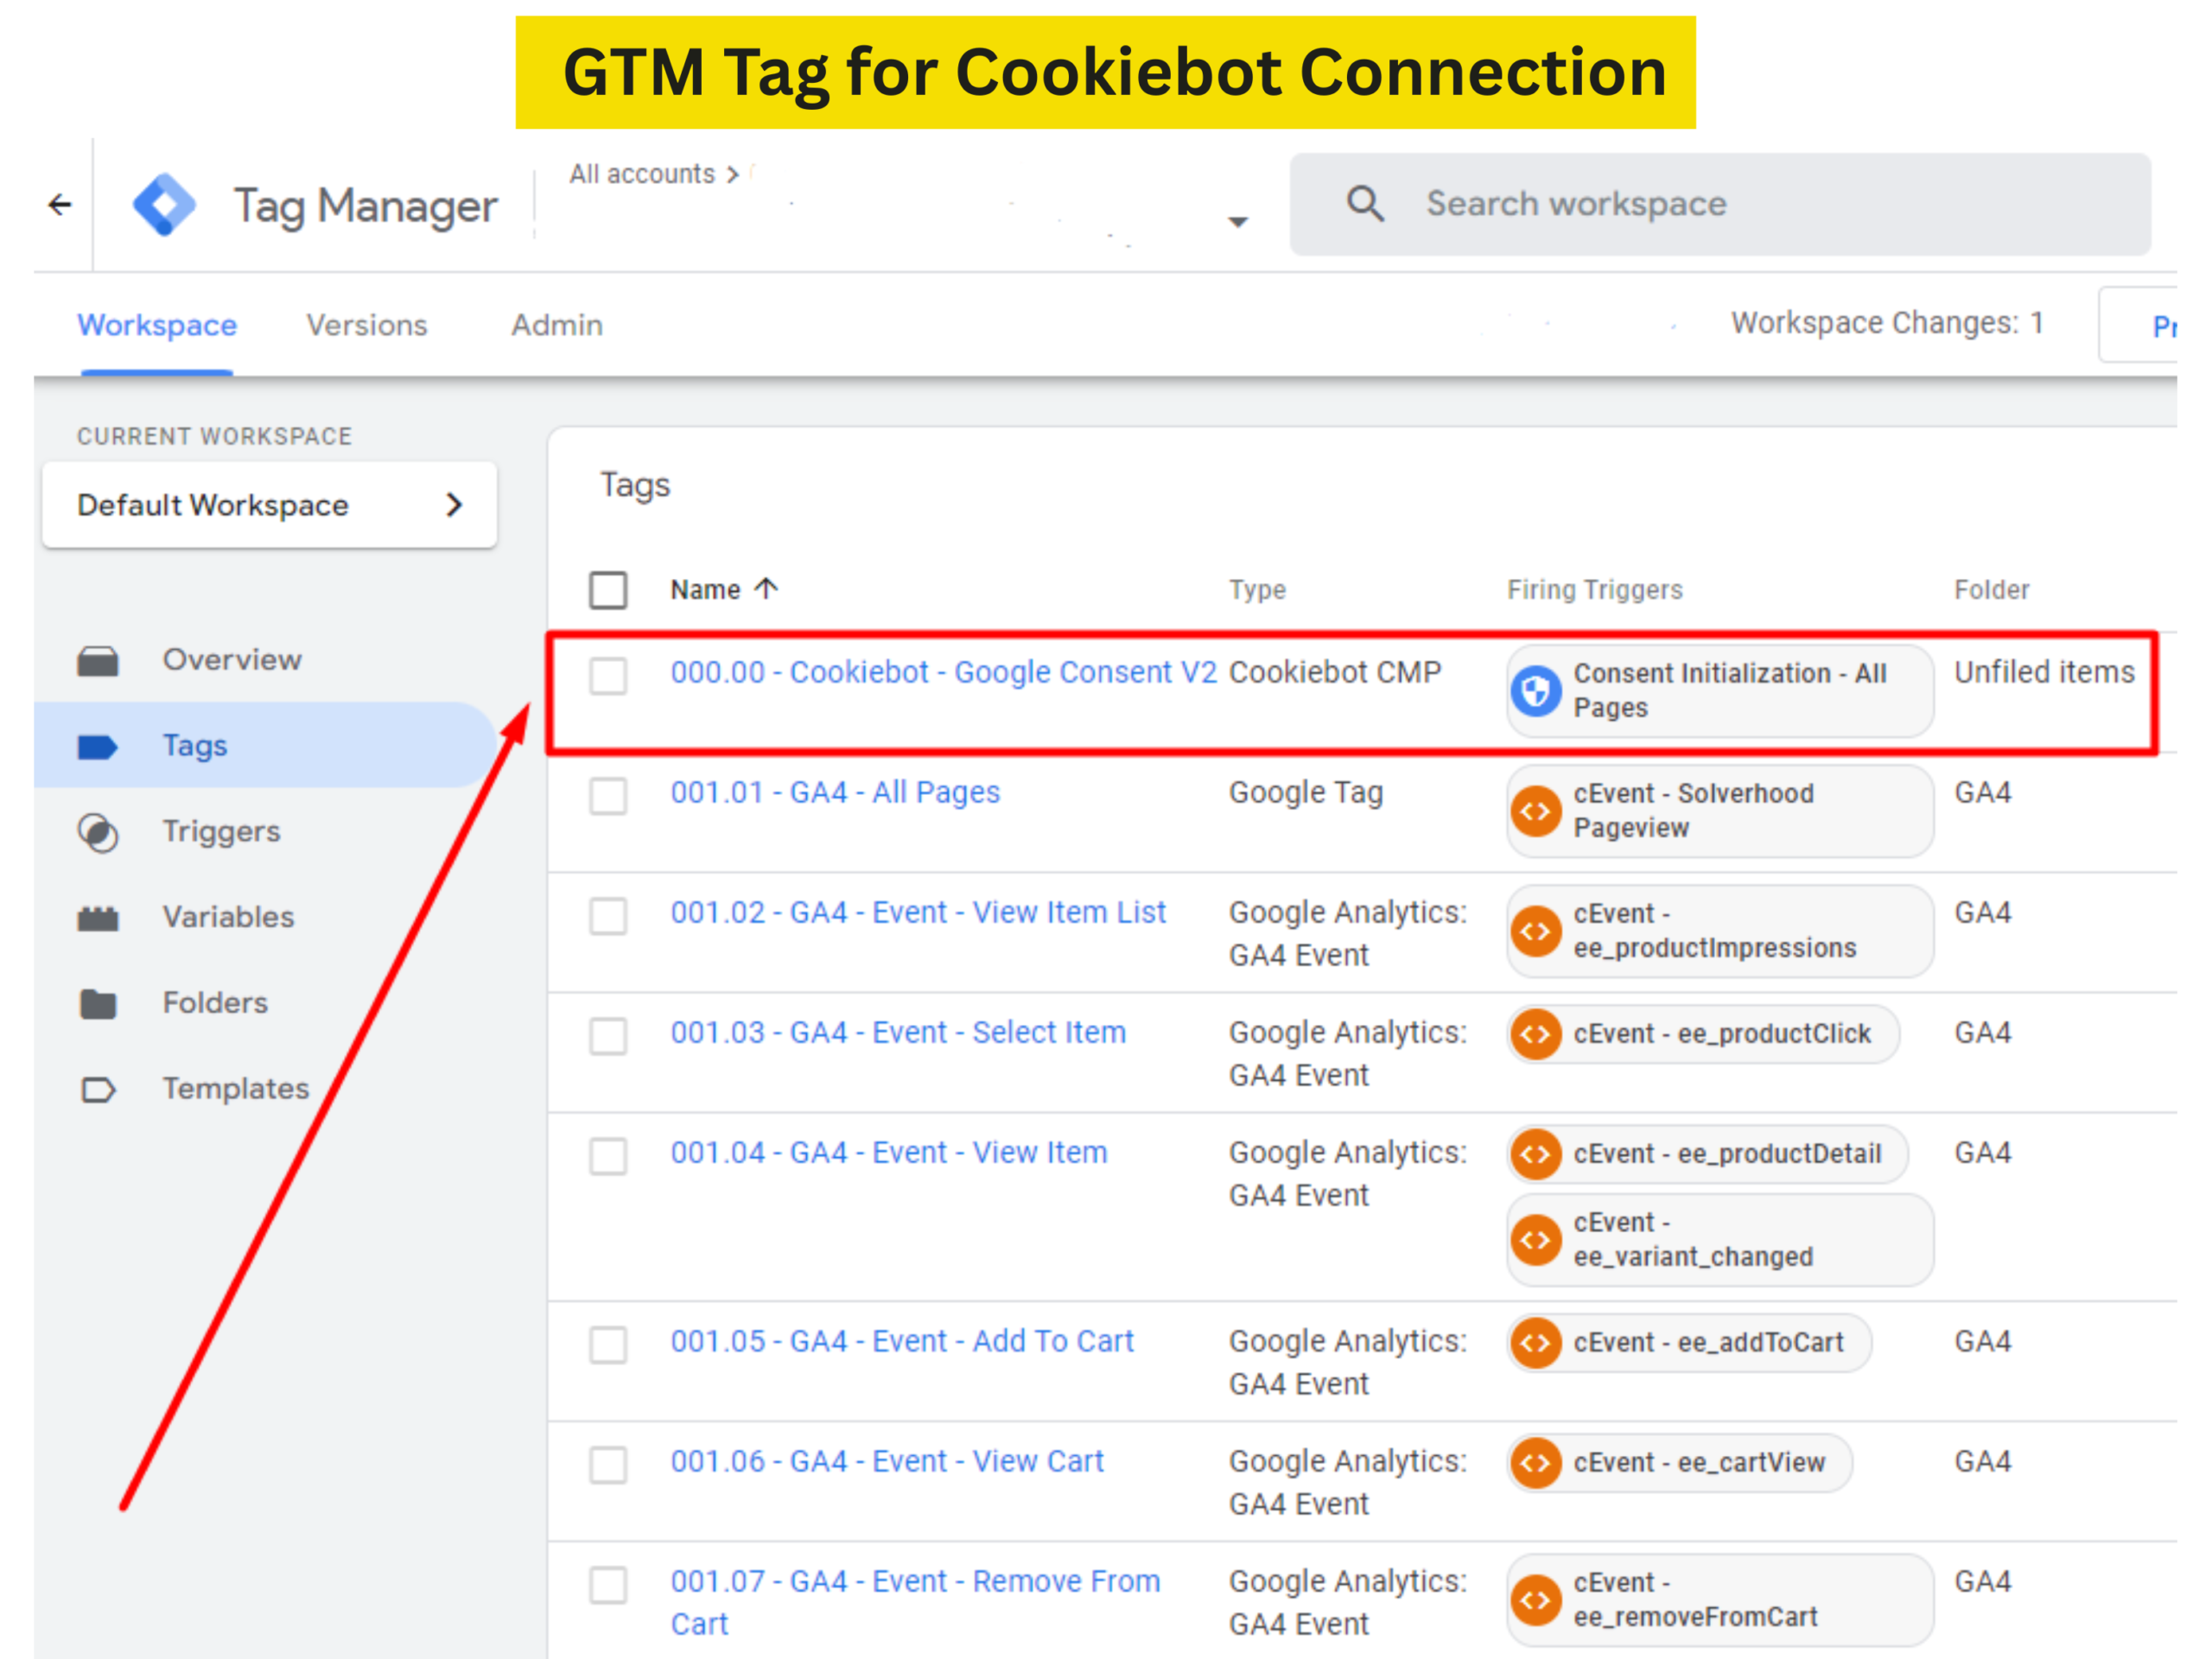Switch to the Versions tab
2212x1659 pixels.
(366, 325)
